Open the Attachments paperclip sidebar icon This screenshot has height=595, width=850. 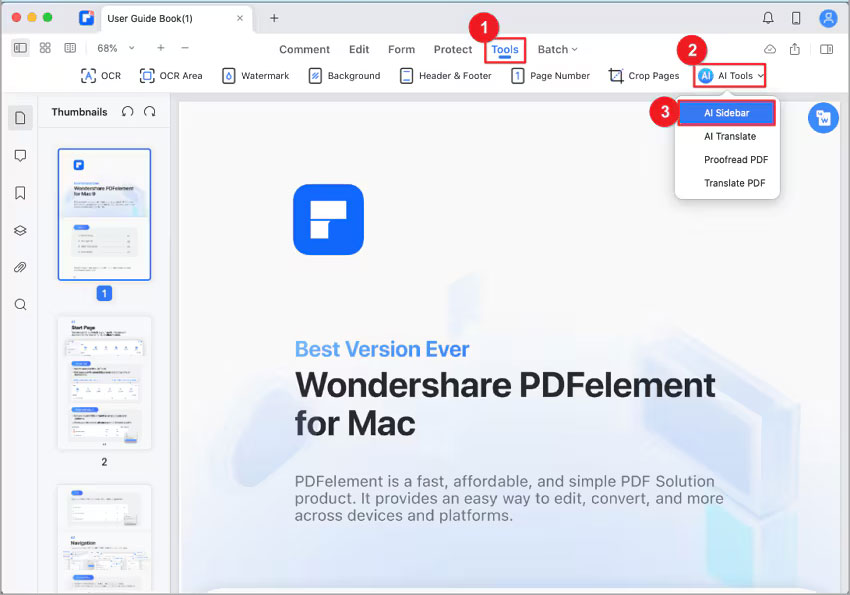click(x=20, y=267)
